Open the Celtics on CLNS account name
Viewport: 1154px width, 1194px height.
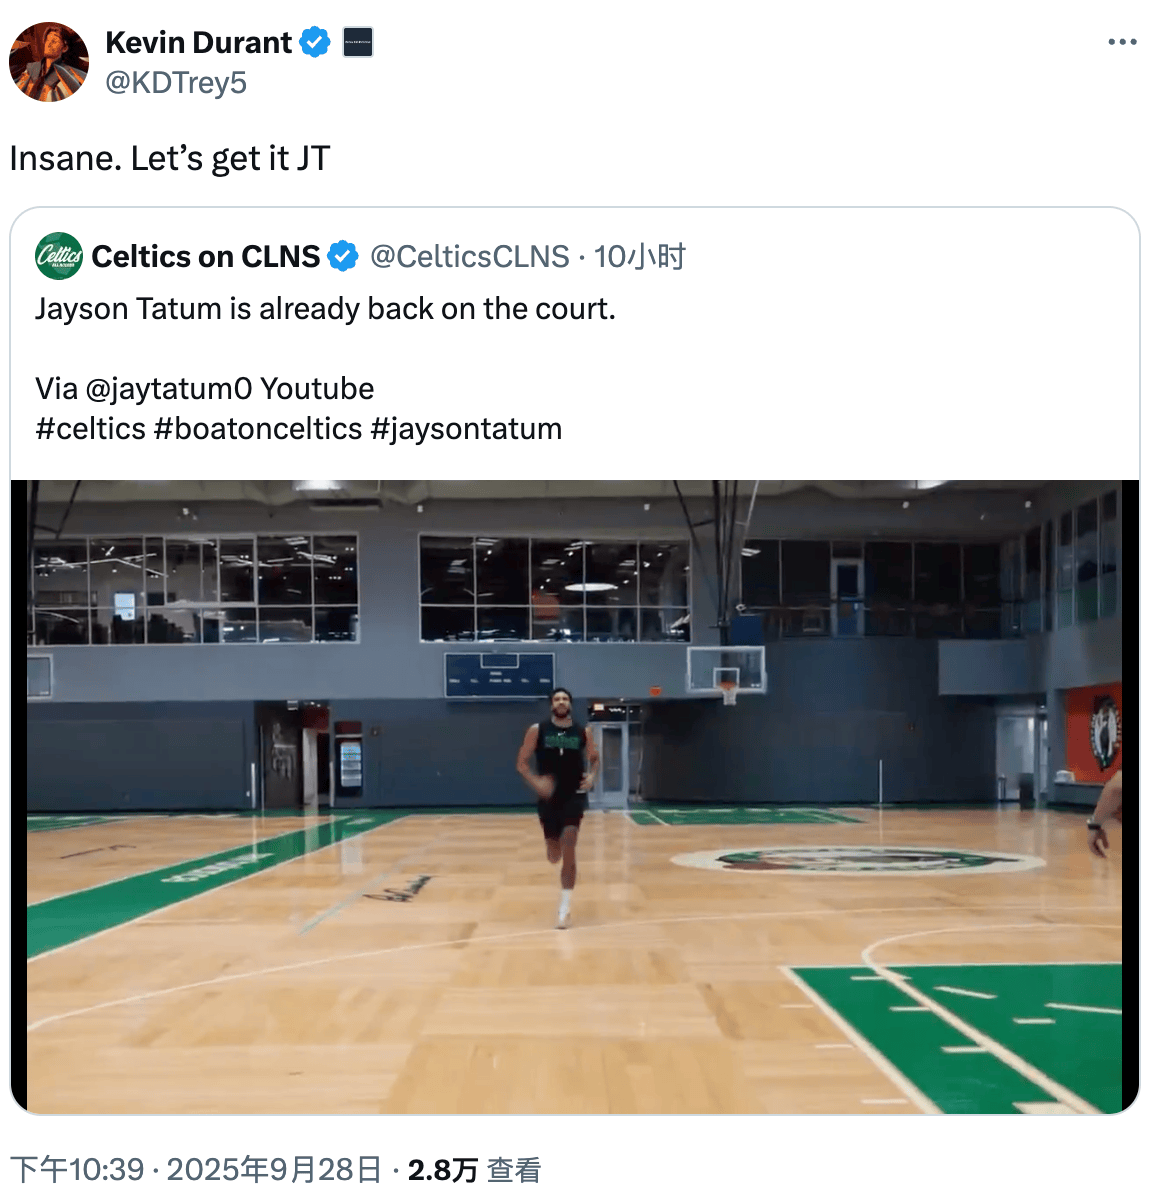(205, 257)
